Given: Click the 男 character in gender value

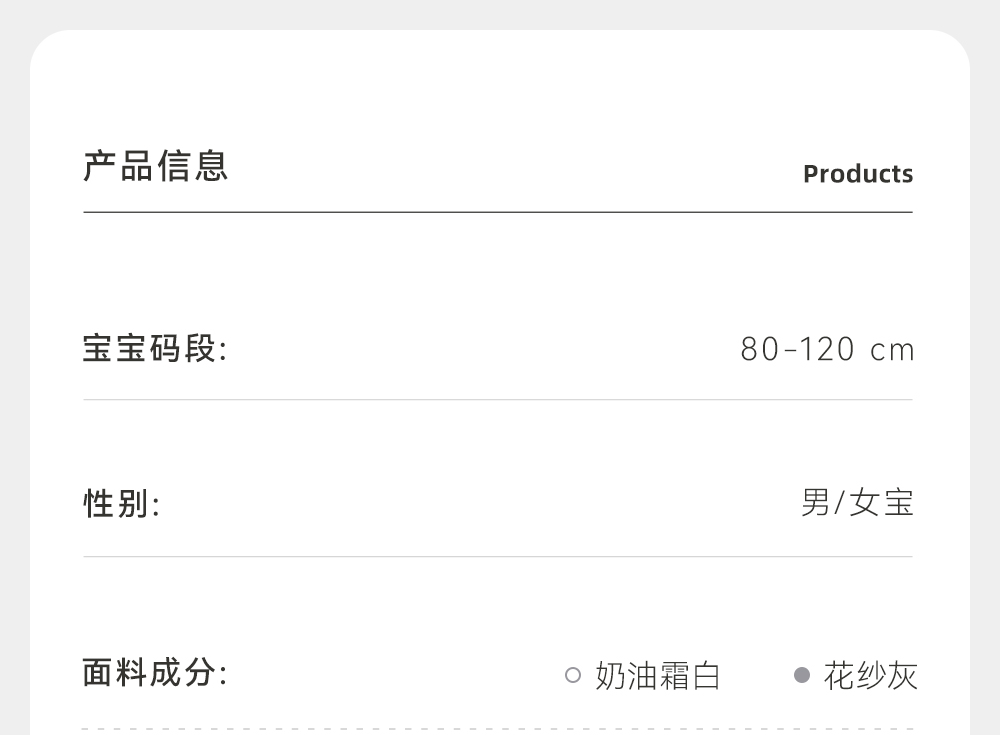Looking at the screenshot, I should 816,502.
